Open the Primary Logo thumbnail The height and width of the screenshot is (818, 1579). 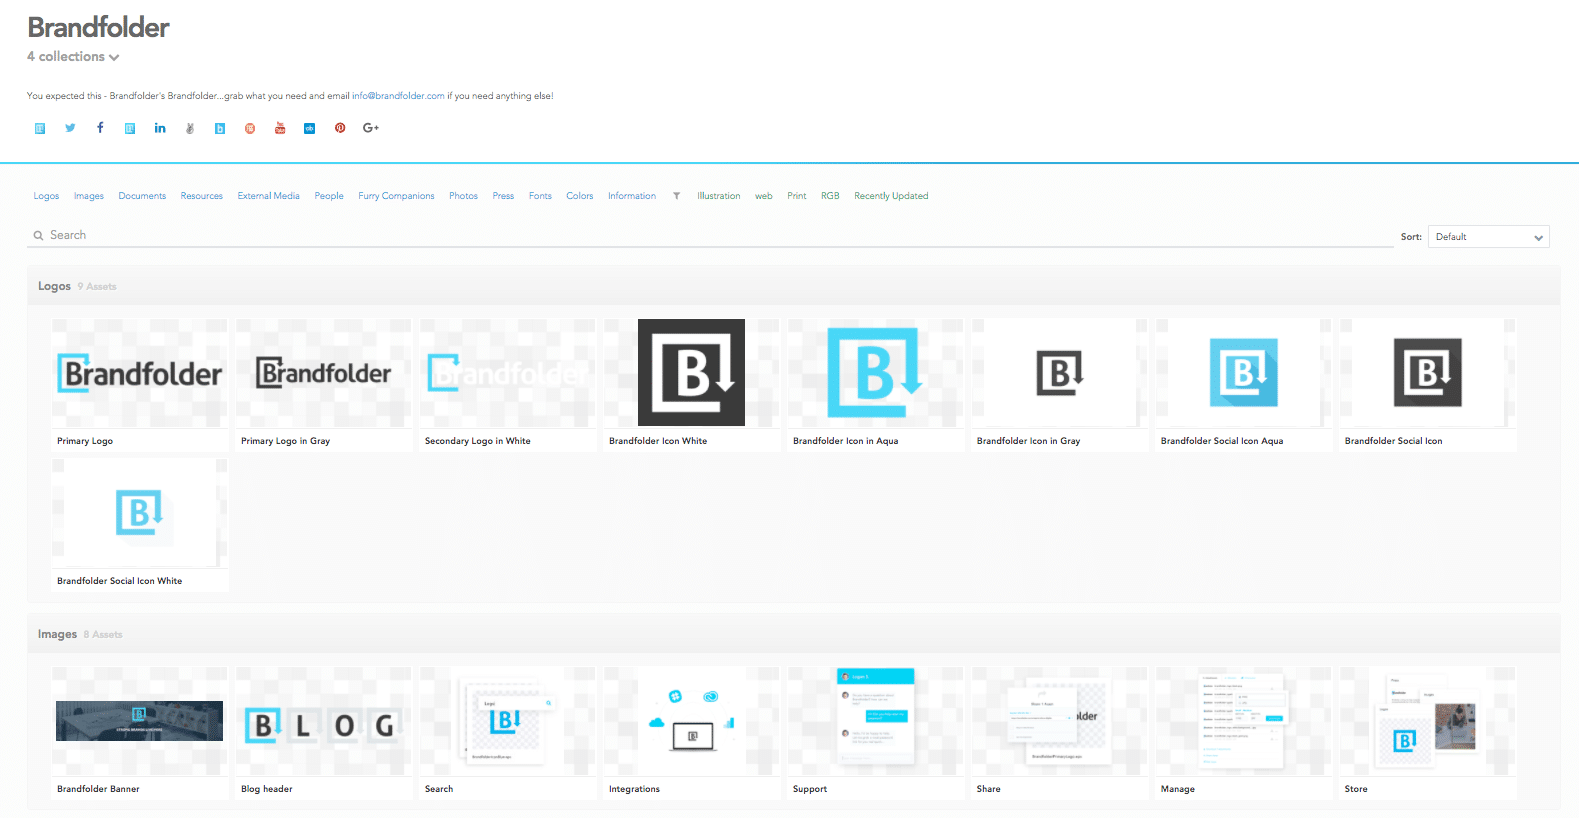pos(140,373)
